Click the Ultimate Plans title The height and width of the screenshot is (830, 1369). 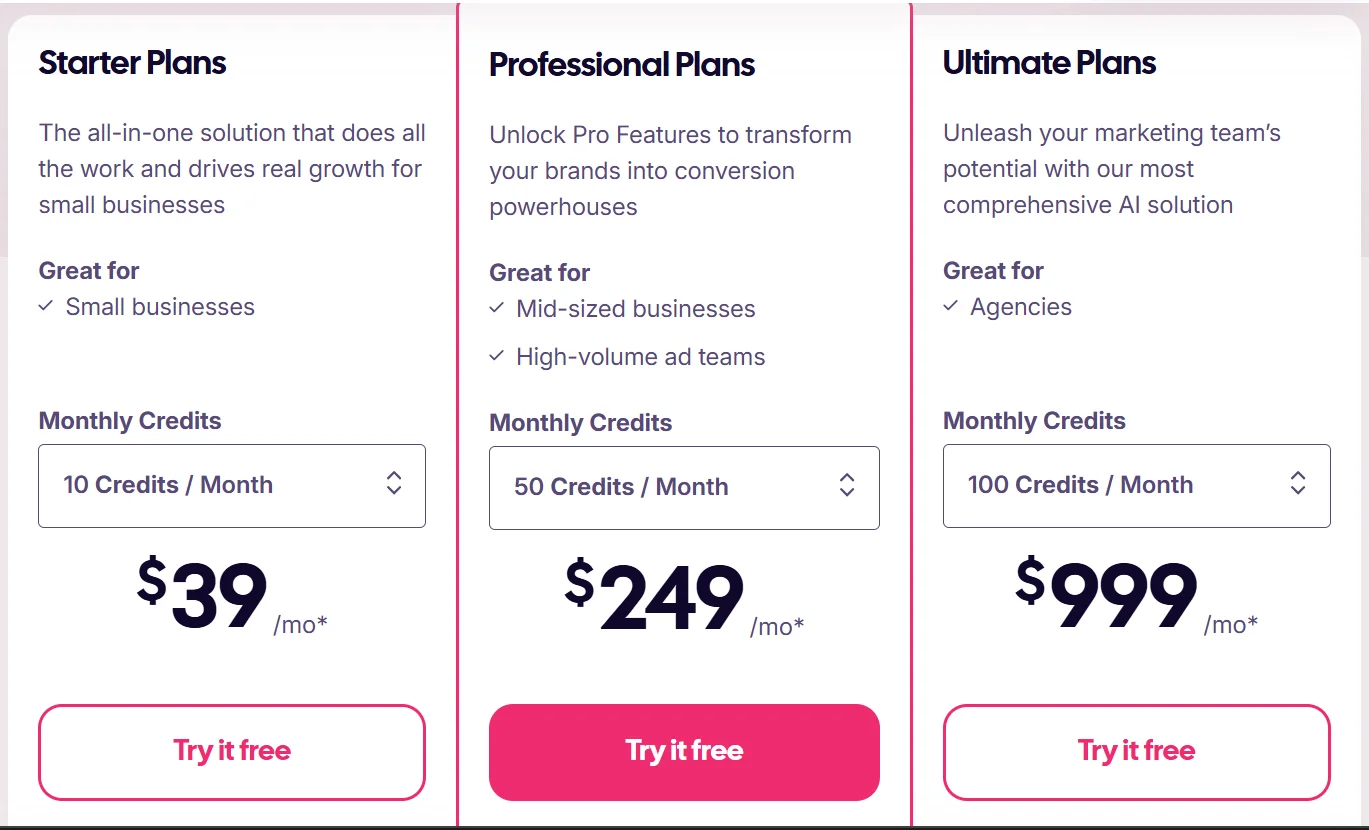(x=1049, y=63)
